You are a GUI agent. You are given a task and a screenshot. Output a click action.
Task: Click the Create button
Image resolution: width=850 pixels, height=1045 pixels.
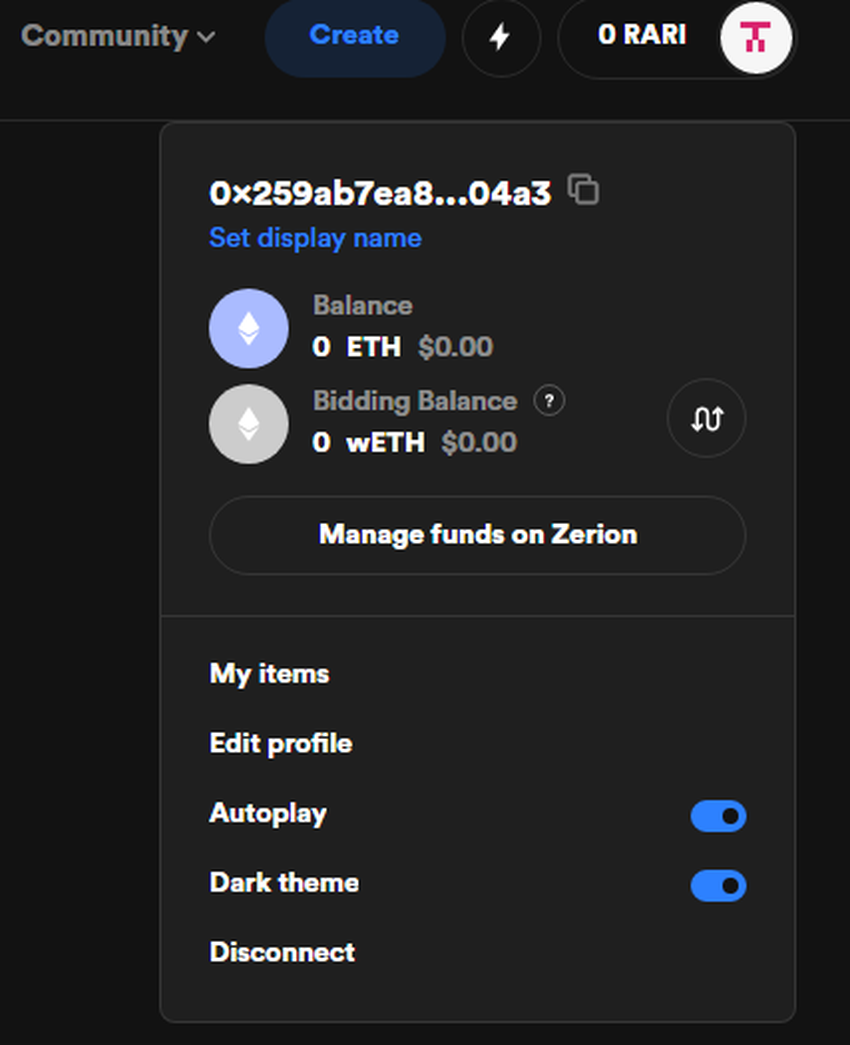[355, 36]
